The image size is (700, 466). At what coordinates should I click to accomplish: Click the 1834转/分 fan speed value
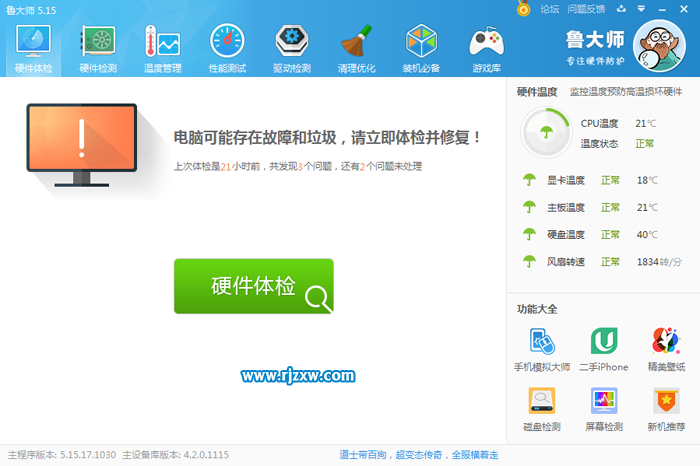pyautogui.click(x=659, y=262)
